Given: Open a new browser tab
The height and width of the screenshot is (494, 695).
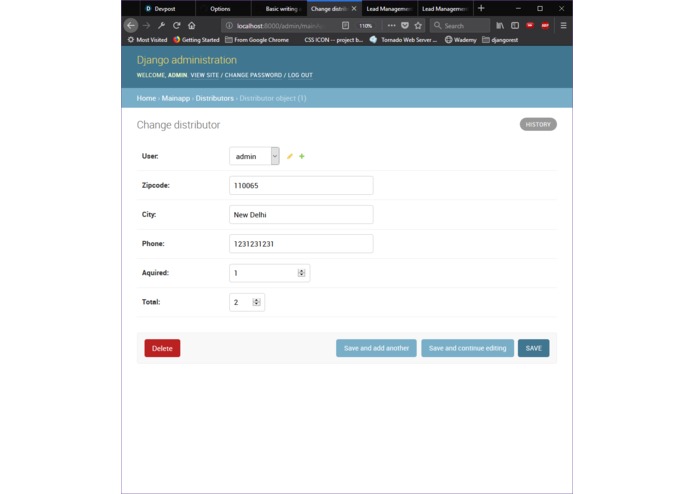Looking at the screenshot, I should 481,8.
